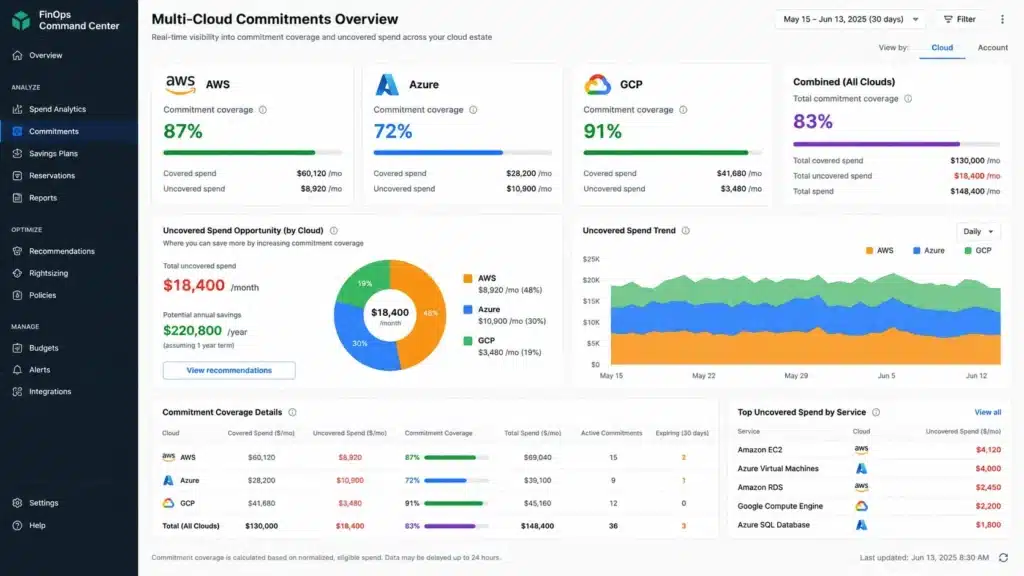
Task: Select the Amazon EC2 service row
Action: tap(869, 450)
